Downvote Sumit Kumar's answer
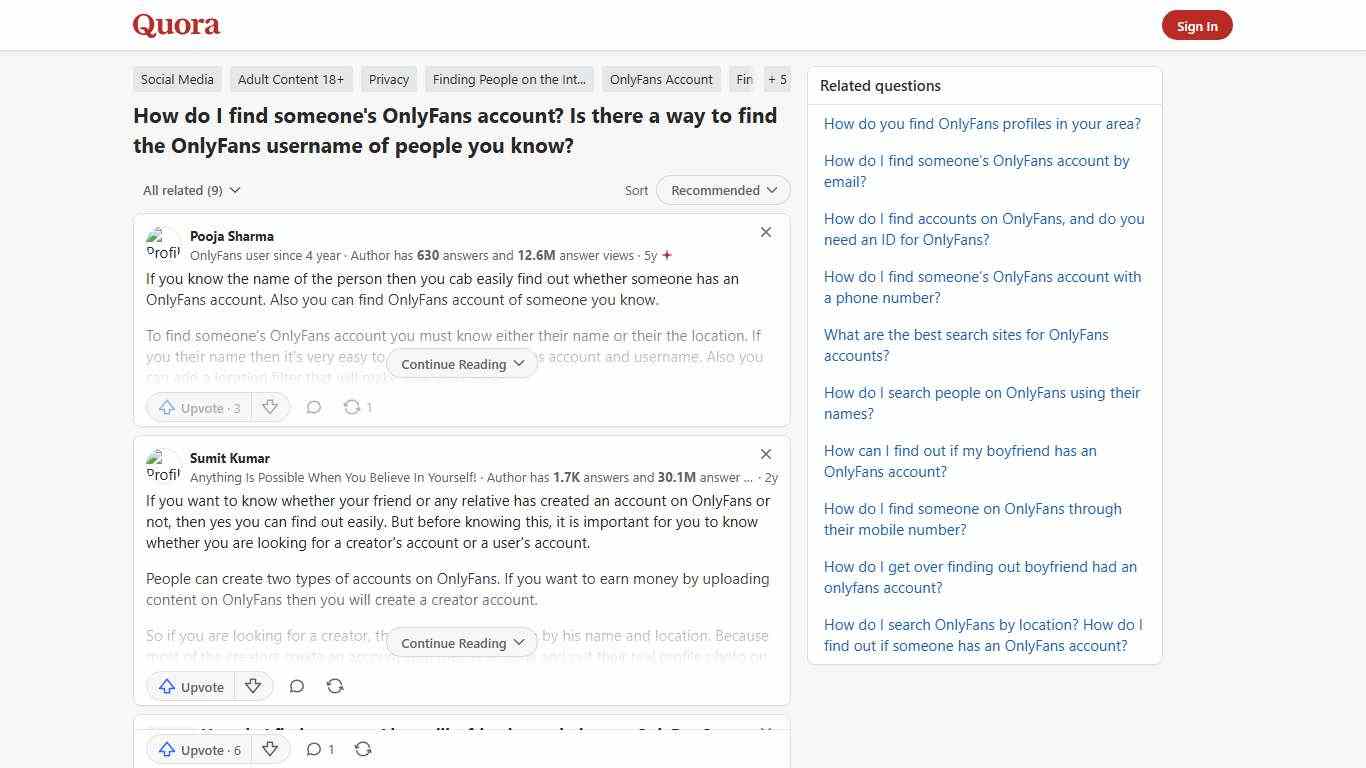Image resolution: width=1366 pixels, height=768 pixels. click(253, 686)
